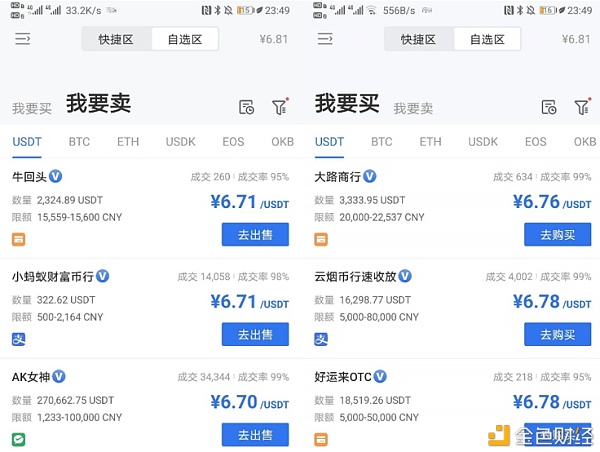Tap 去出售 for 小蚂蚁财富币行 offer
This screenshot has height=452, width=600.
pos(255,334)
